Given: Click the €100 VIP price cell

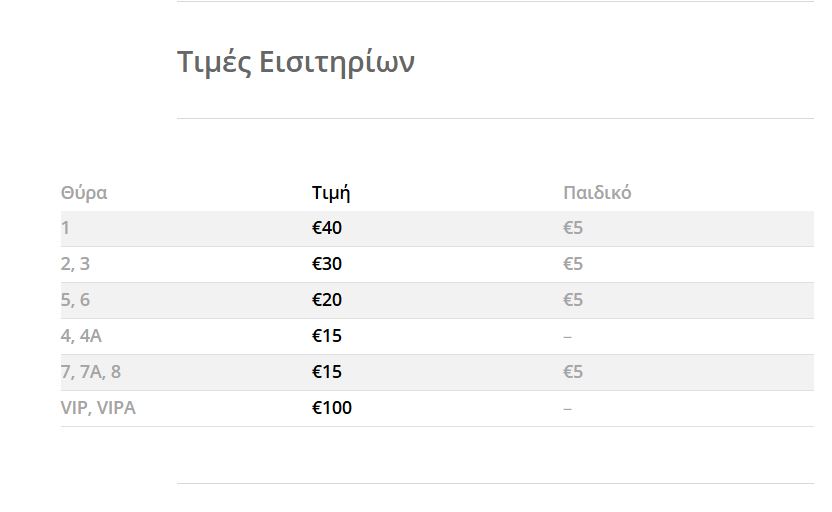Looking at the screenshot, I should pos(332,408).
